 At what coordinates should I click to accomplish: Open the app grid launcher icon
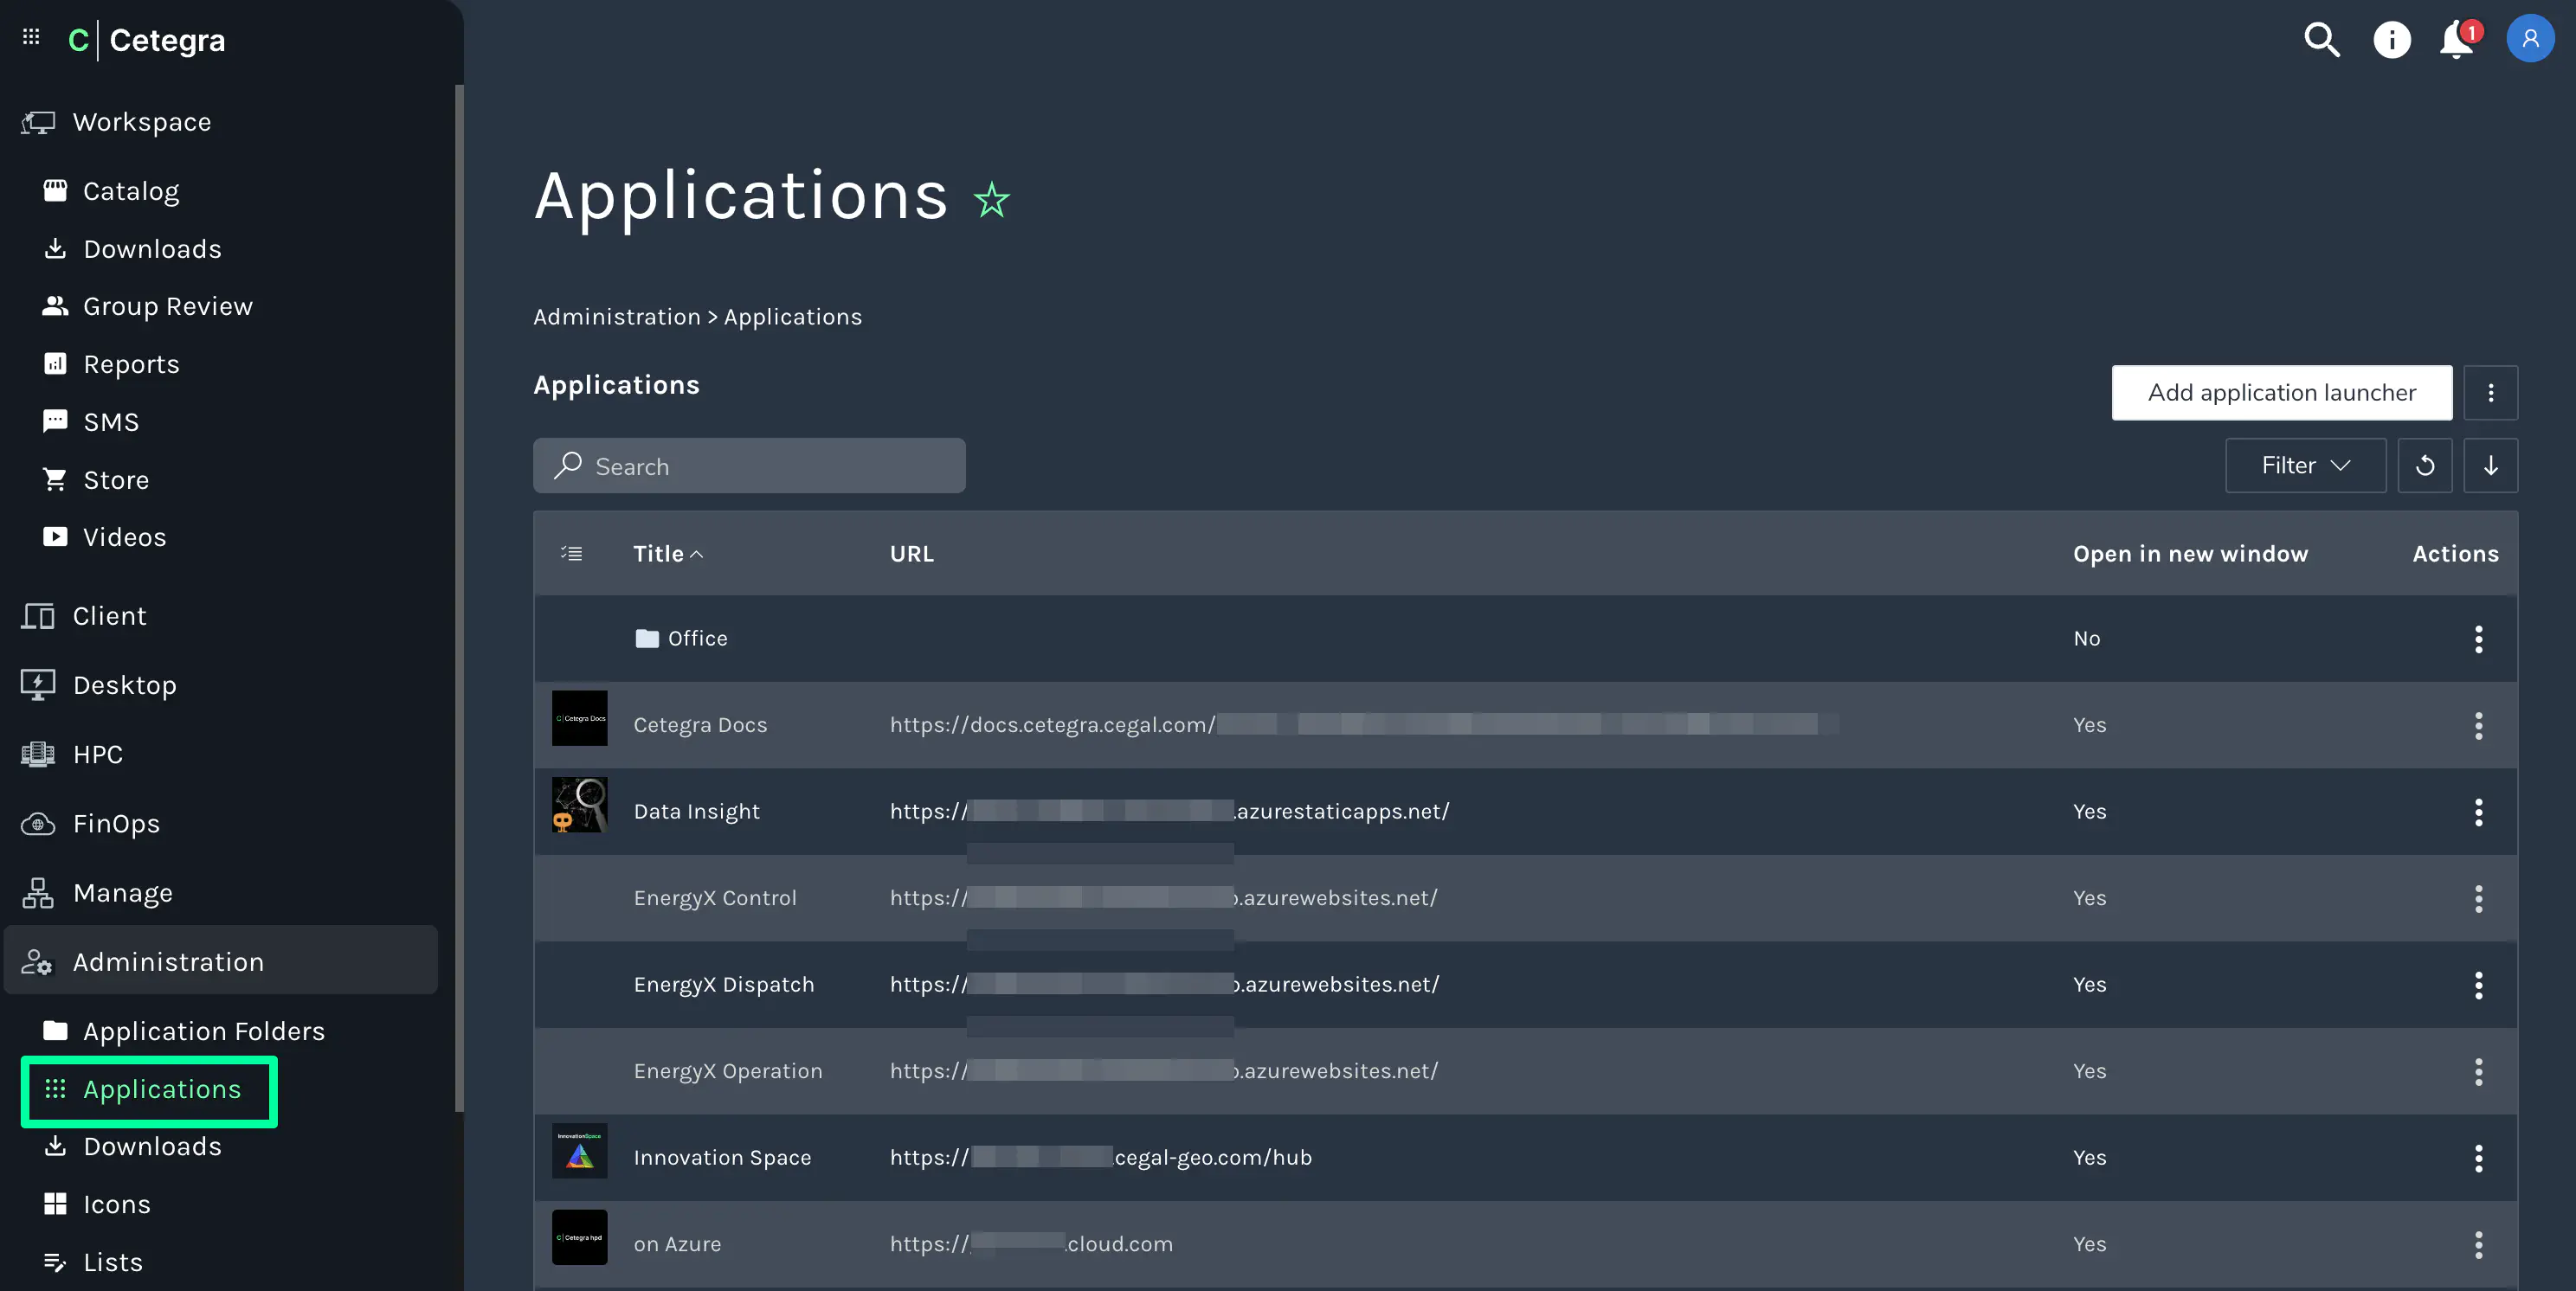31,37
